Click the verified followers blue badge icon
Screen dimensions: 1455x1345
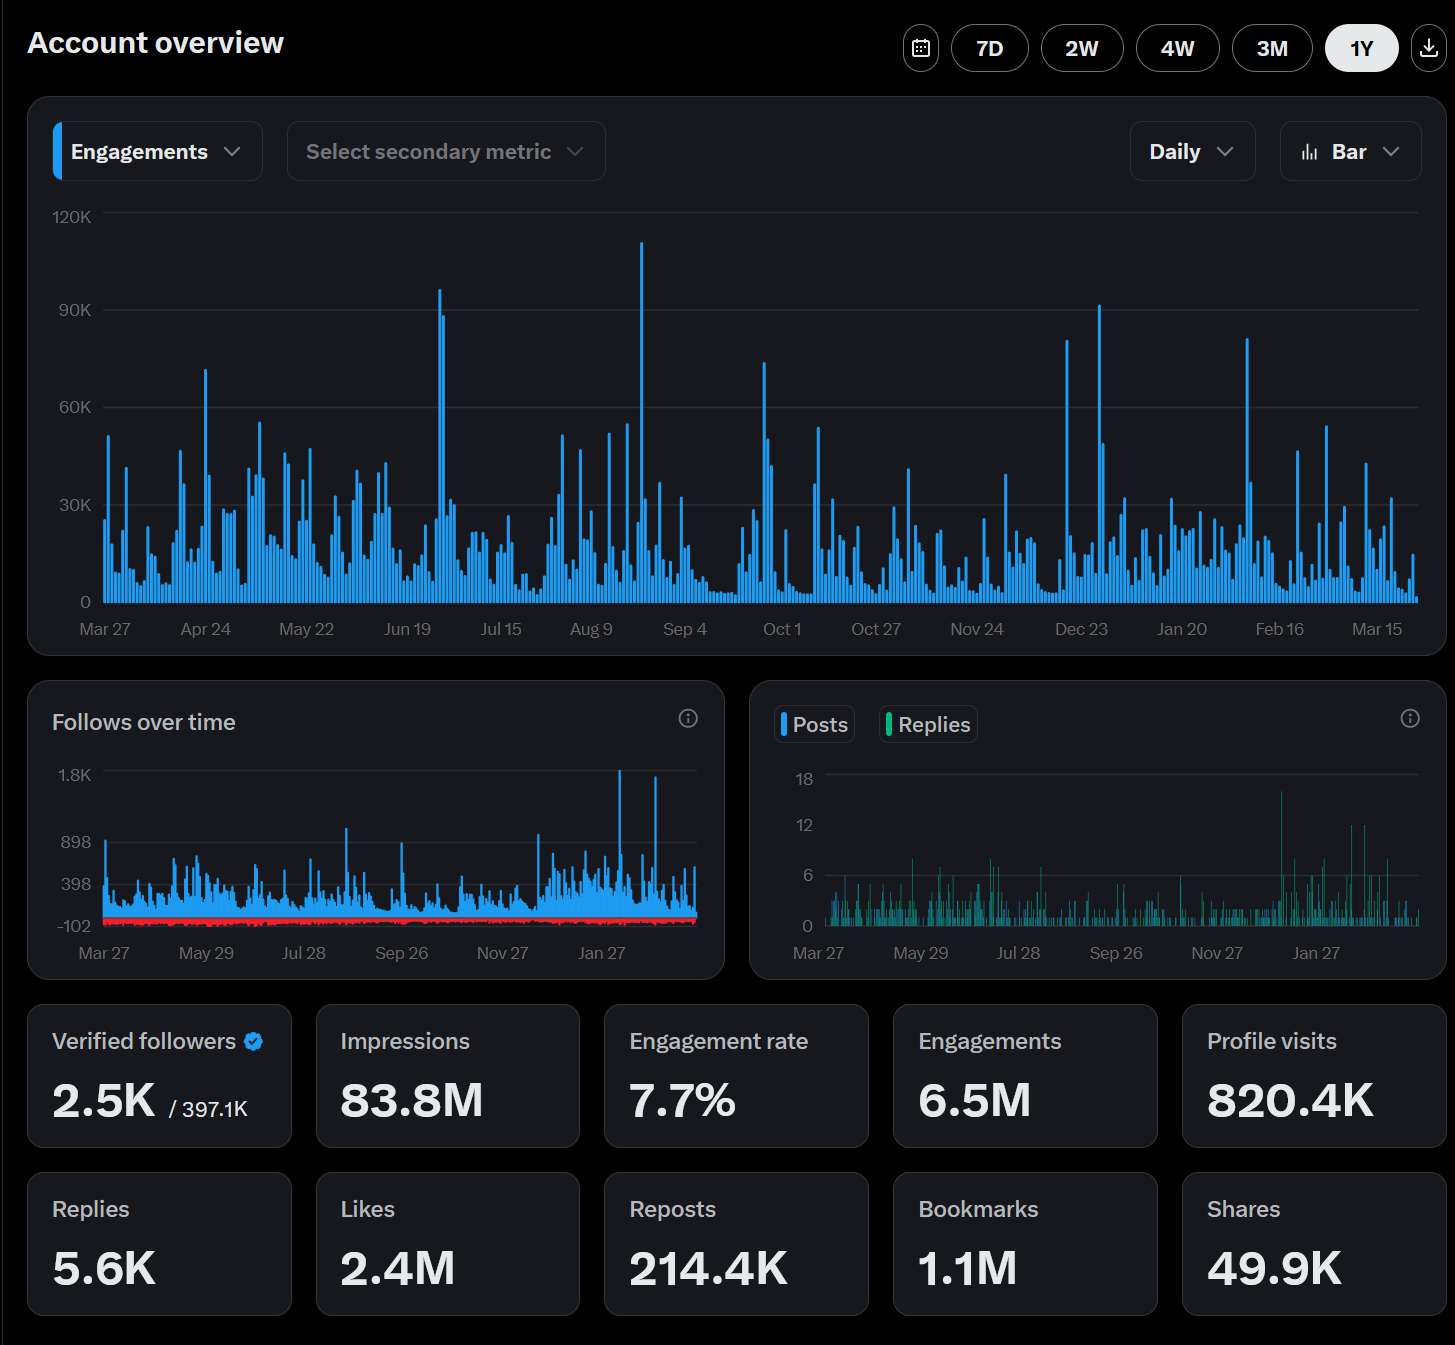tap(254, 1041)
